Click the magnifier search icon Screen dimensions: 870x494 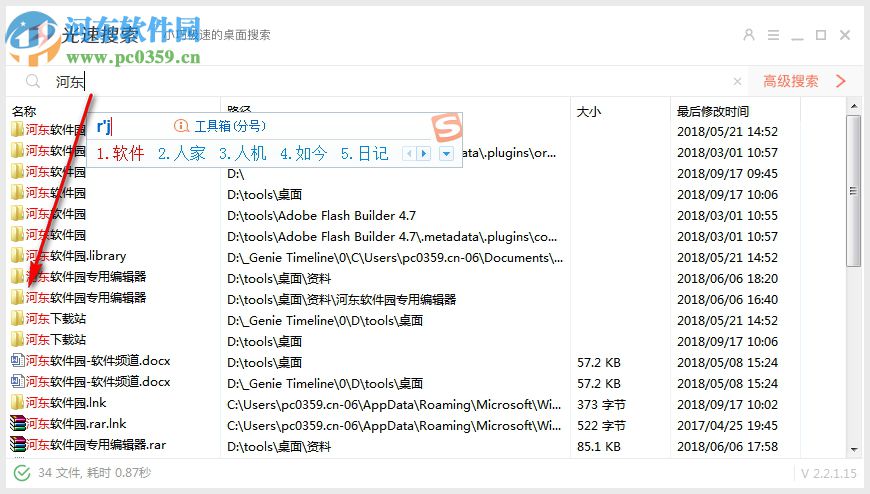33,82
